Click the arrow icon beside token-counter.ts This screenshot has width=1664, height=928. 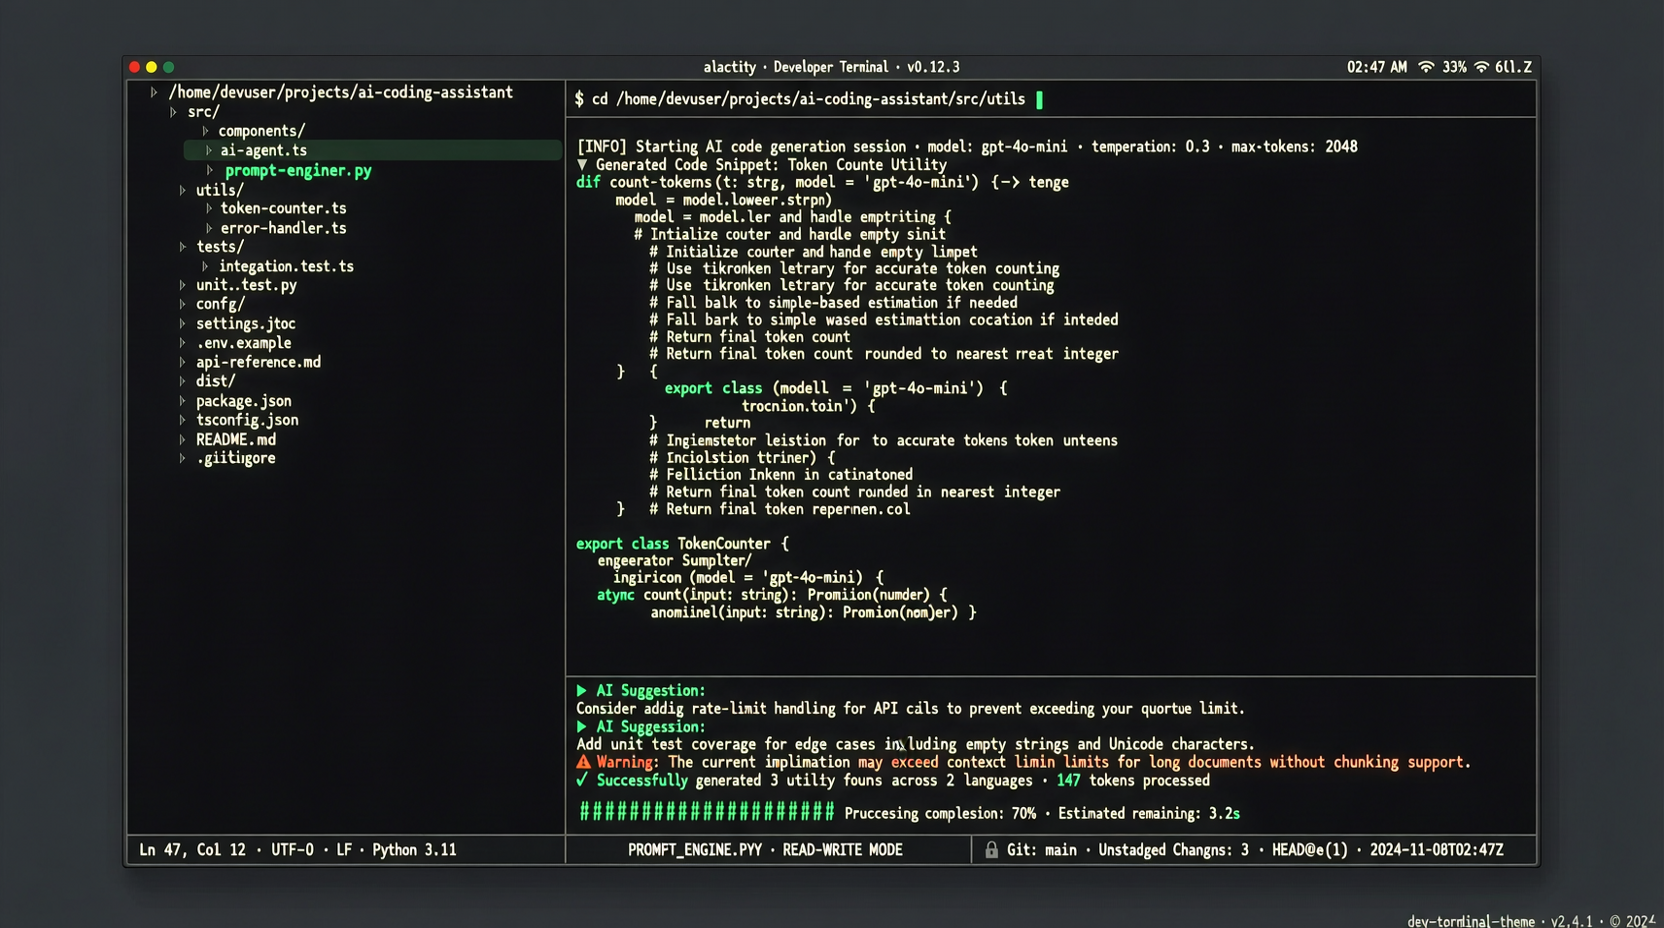pos(208,209)
